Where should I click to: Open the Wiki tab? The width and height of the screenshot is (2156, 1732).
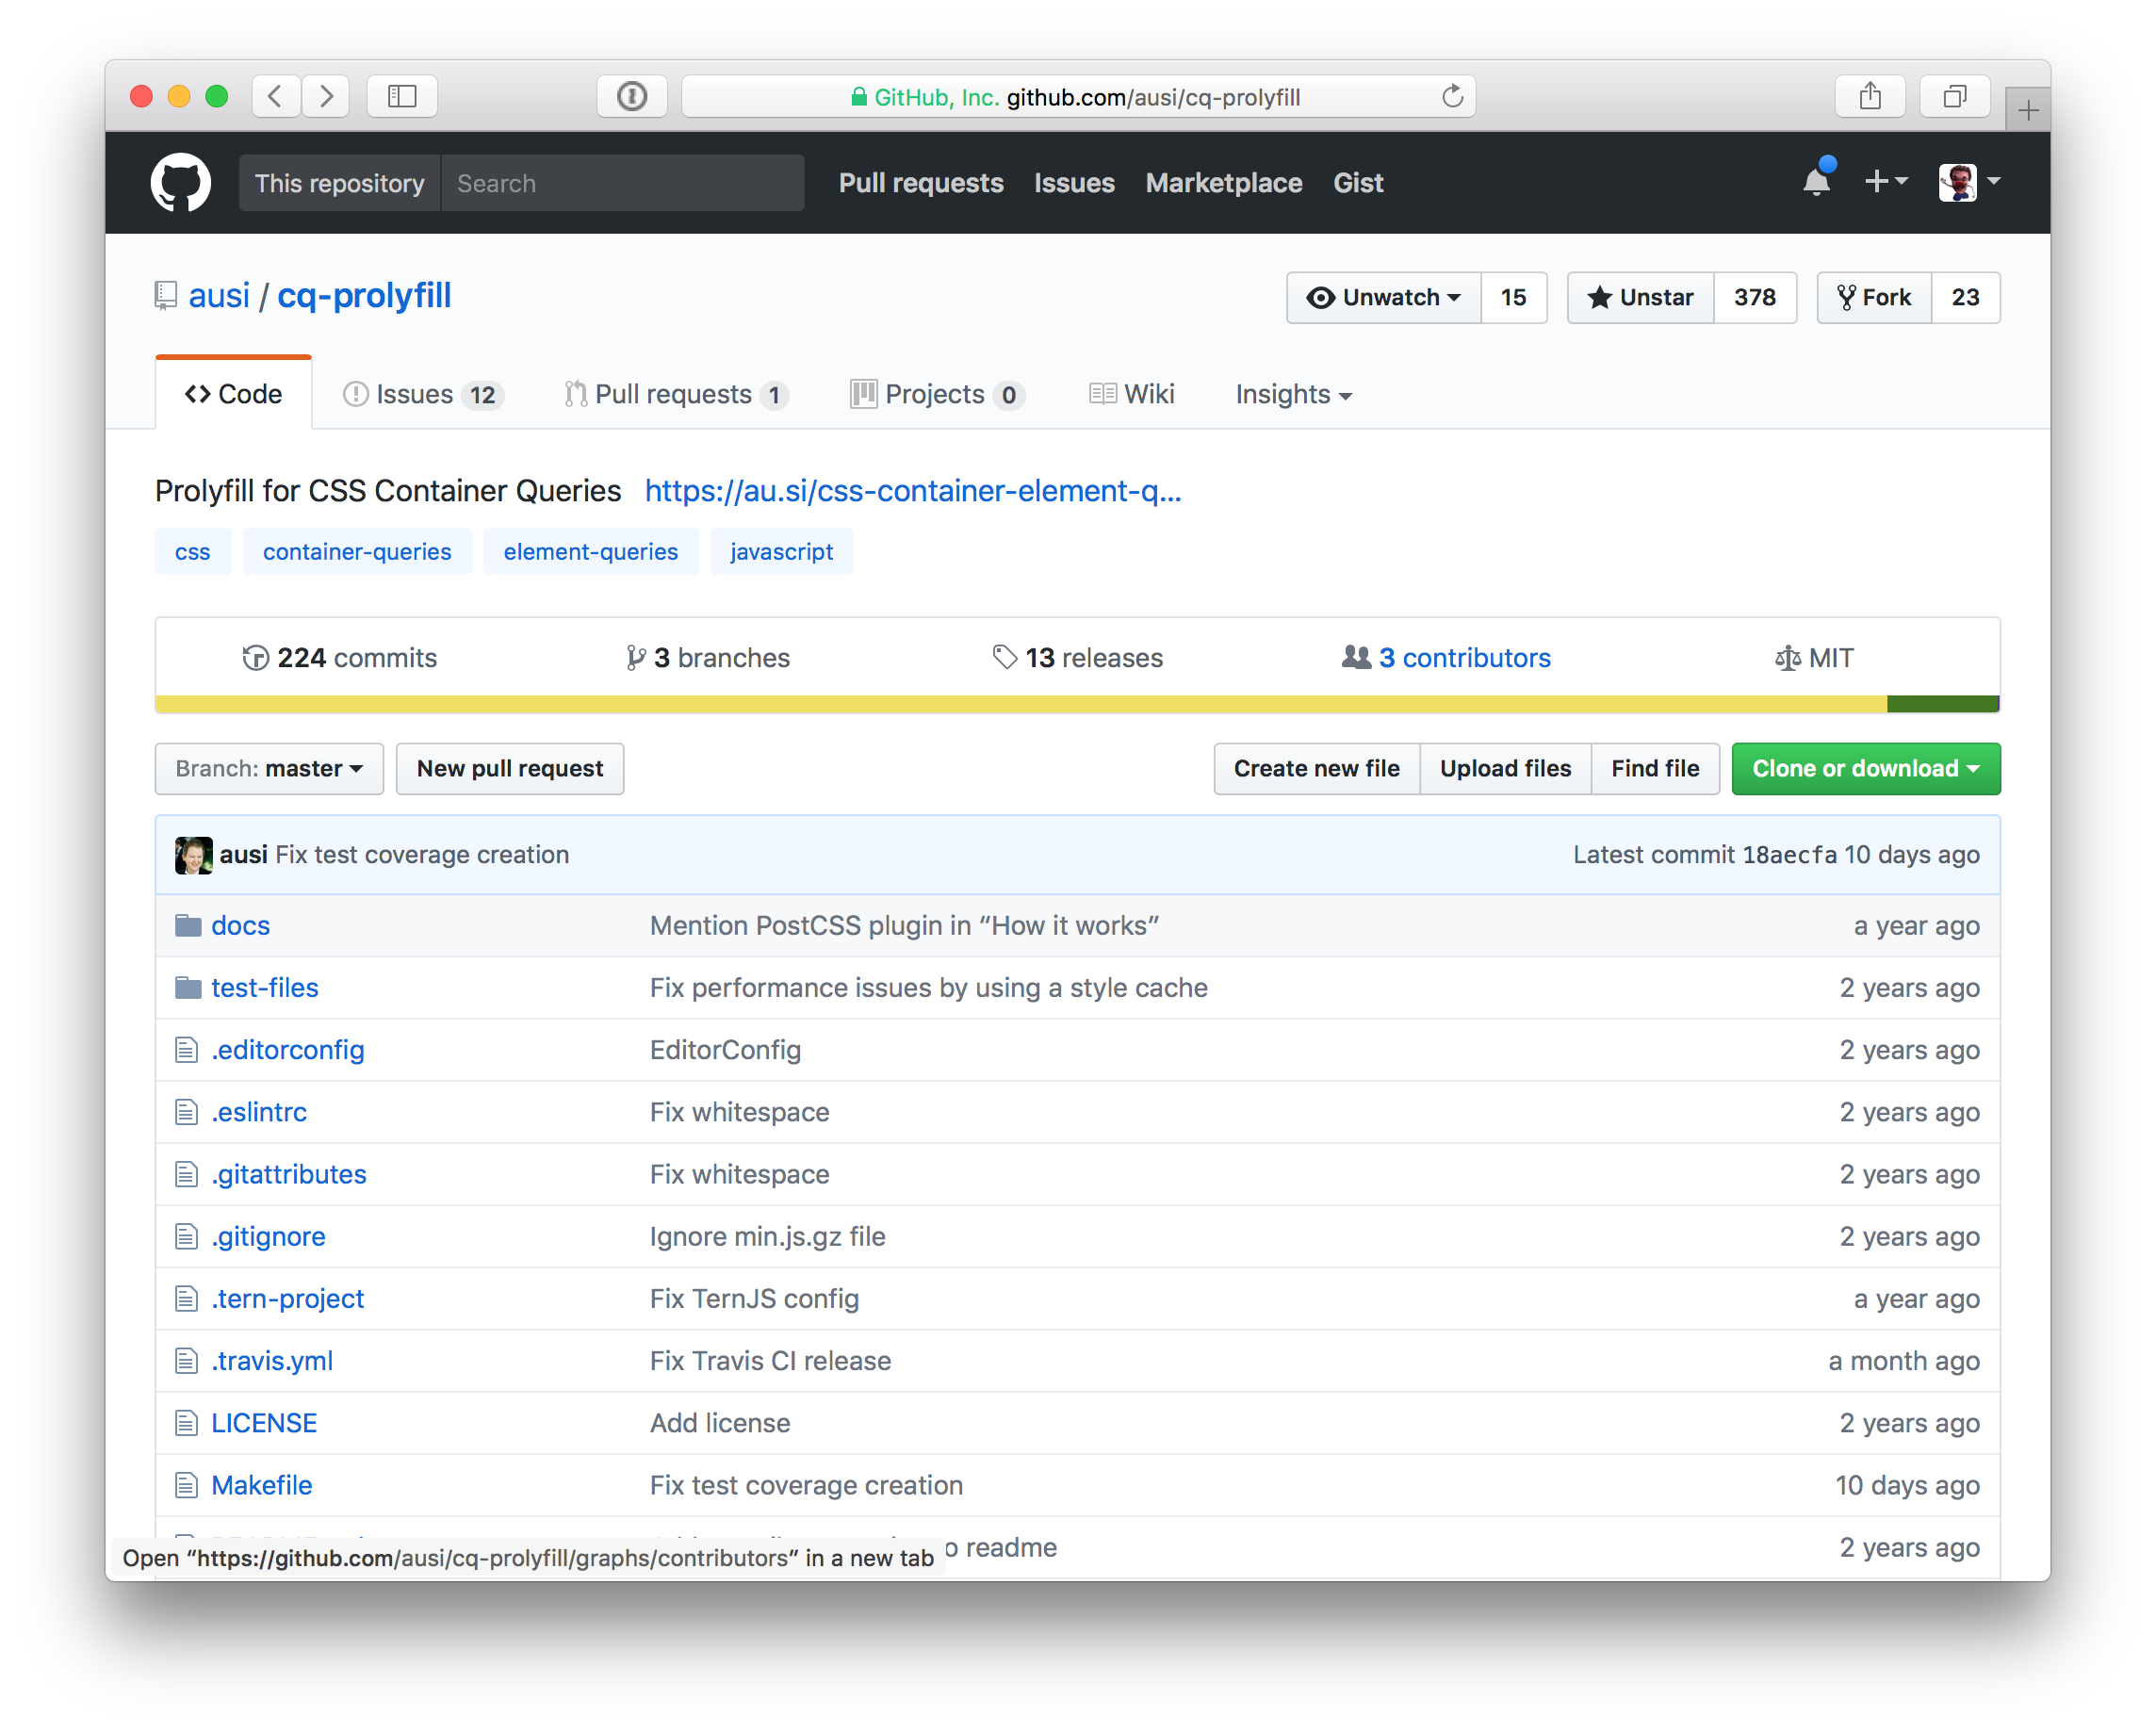click(1131, 394)
